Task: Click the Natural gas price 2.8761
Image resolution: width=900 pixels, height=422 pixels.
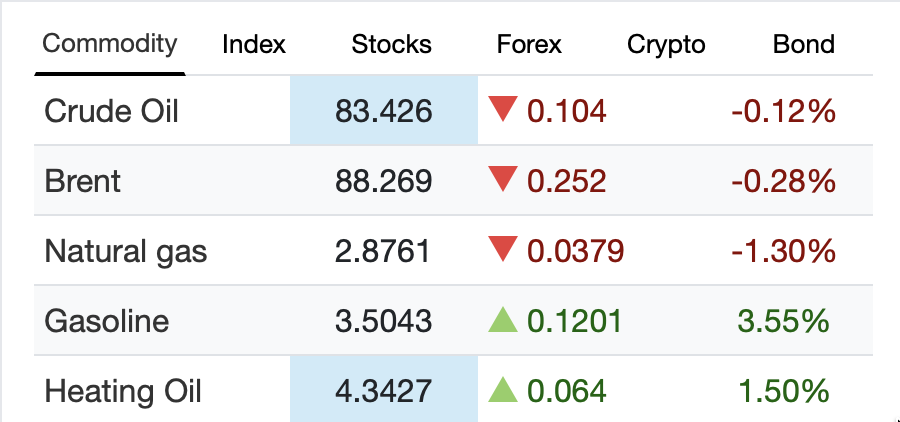Action: click(382, 251)
